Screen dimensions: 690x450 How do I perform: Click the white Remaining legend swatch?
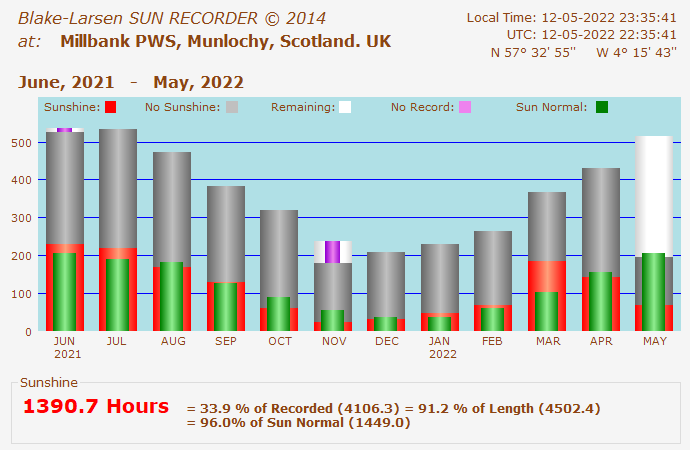[345, 107]
